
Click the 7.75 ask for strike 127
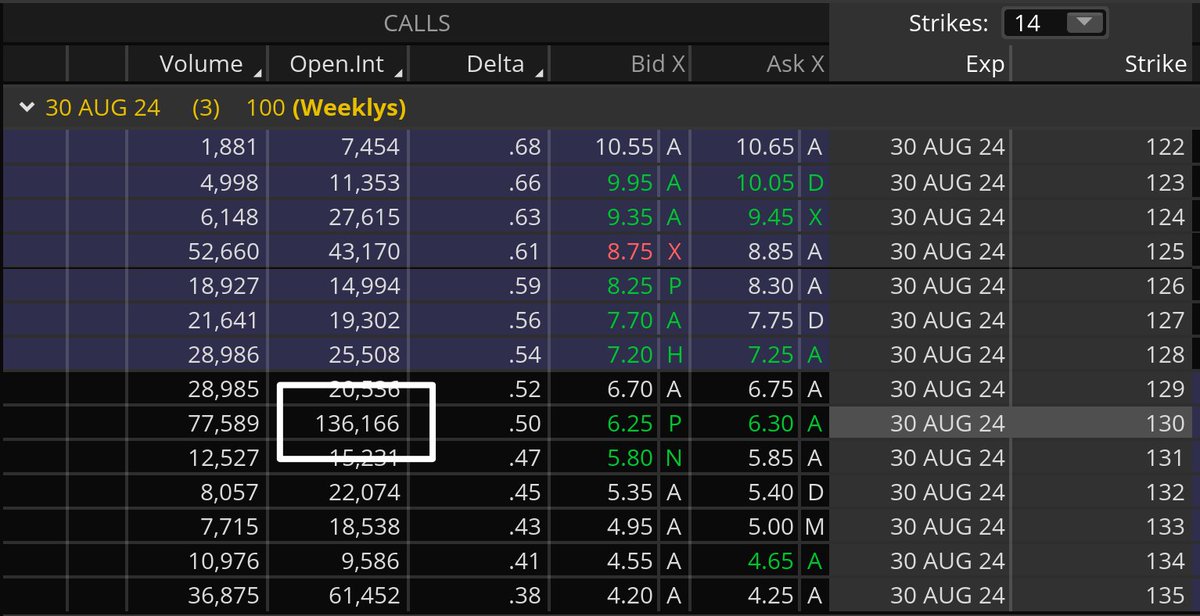[770, 321]
